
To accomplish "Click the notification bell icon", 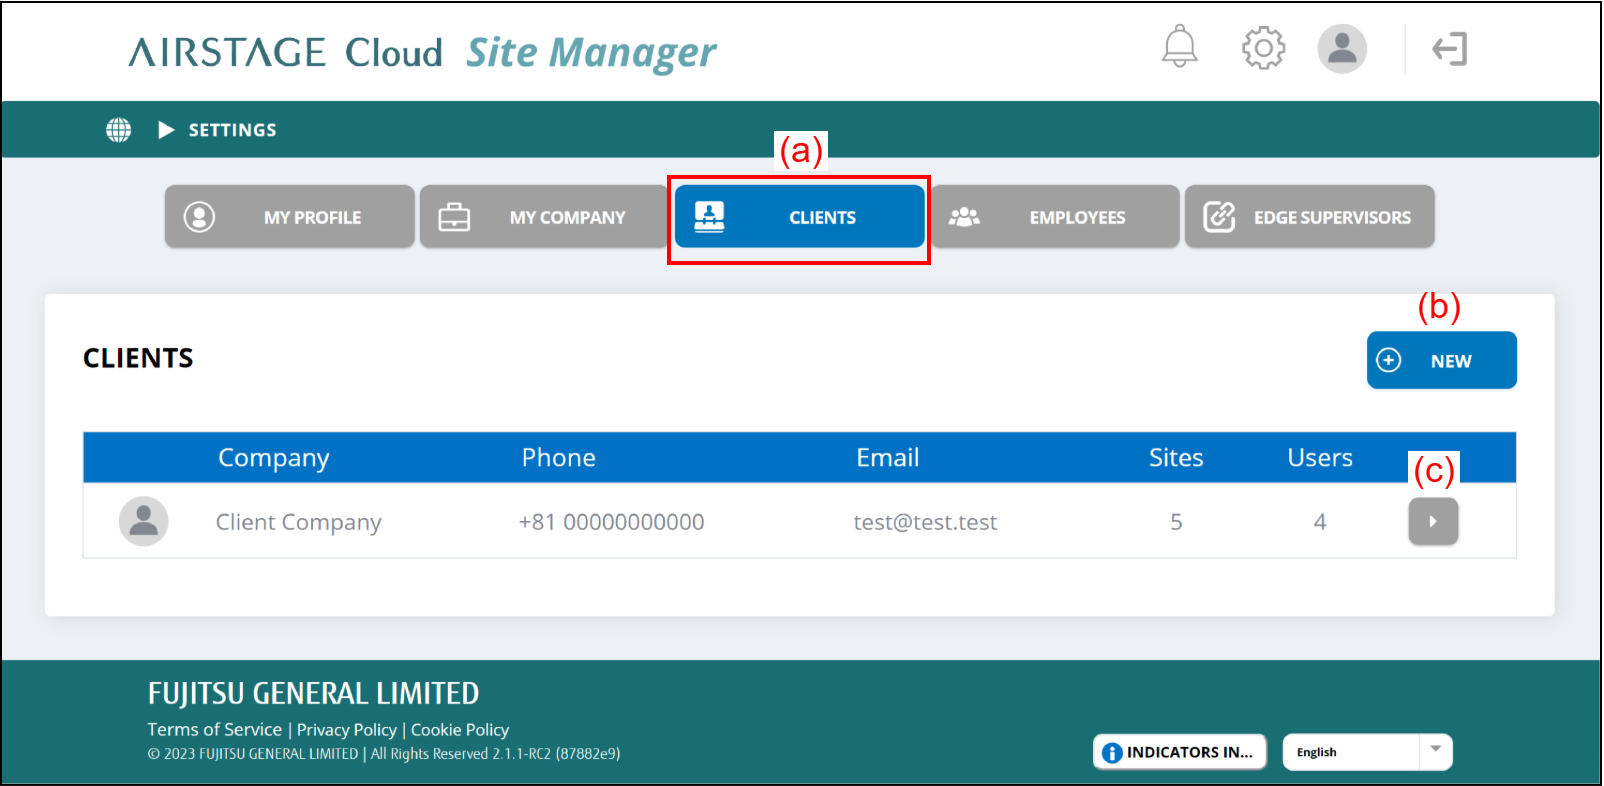I will 1179,47.
